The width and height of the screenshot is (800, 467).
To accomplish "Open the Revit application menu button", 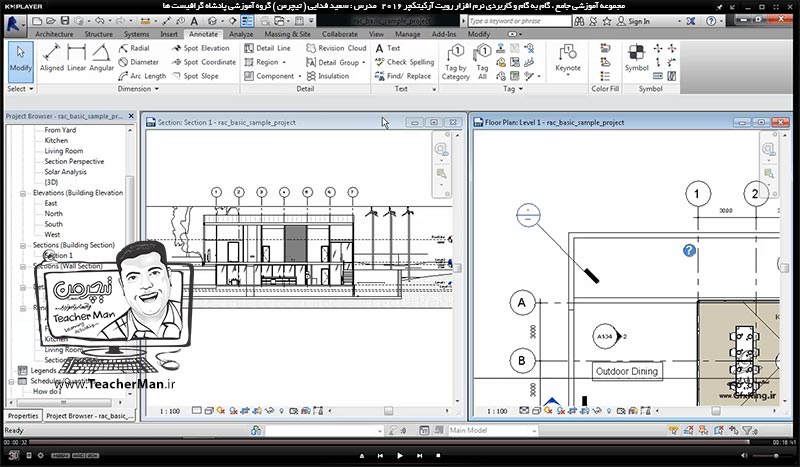I will point(14,23).
